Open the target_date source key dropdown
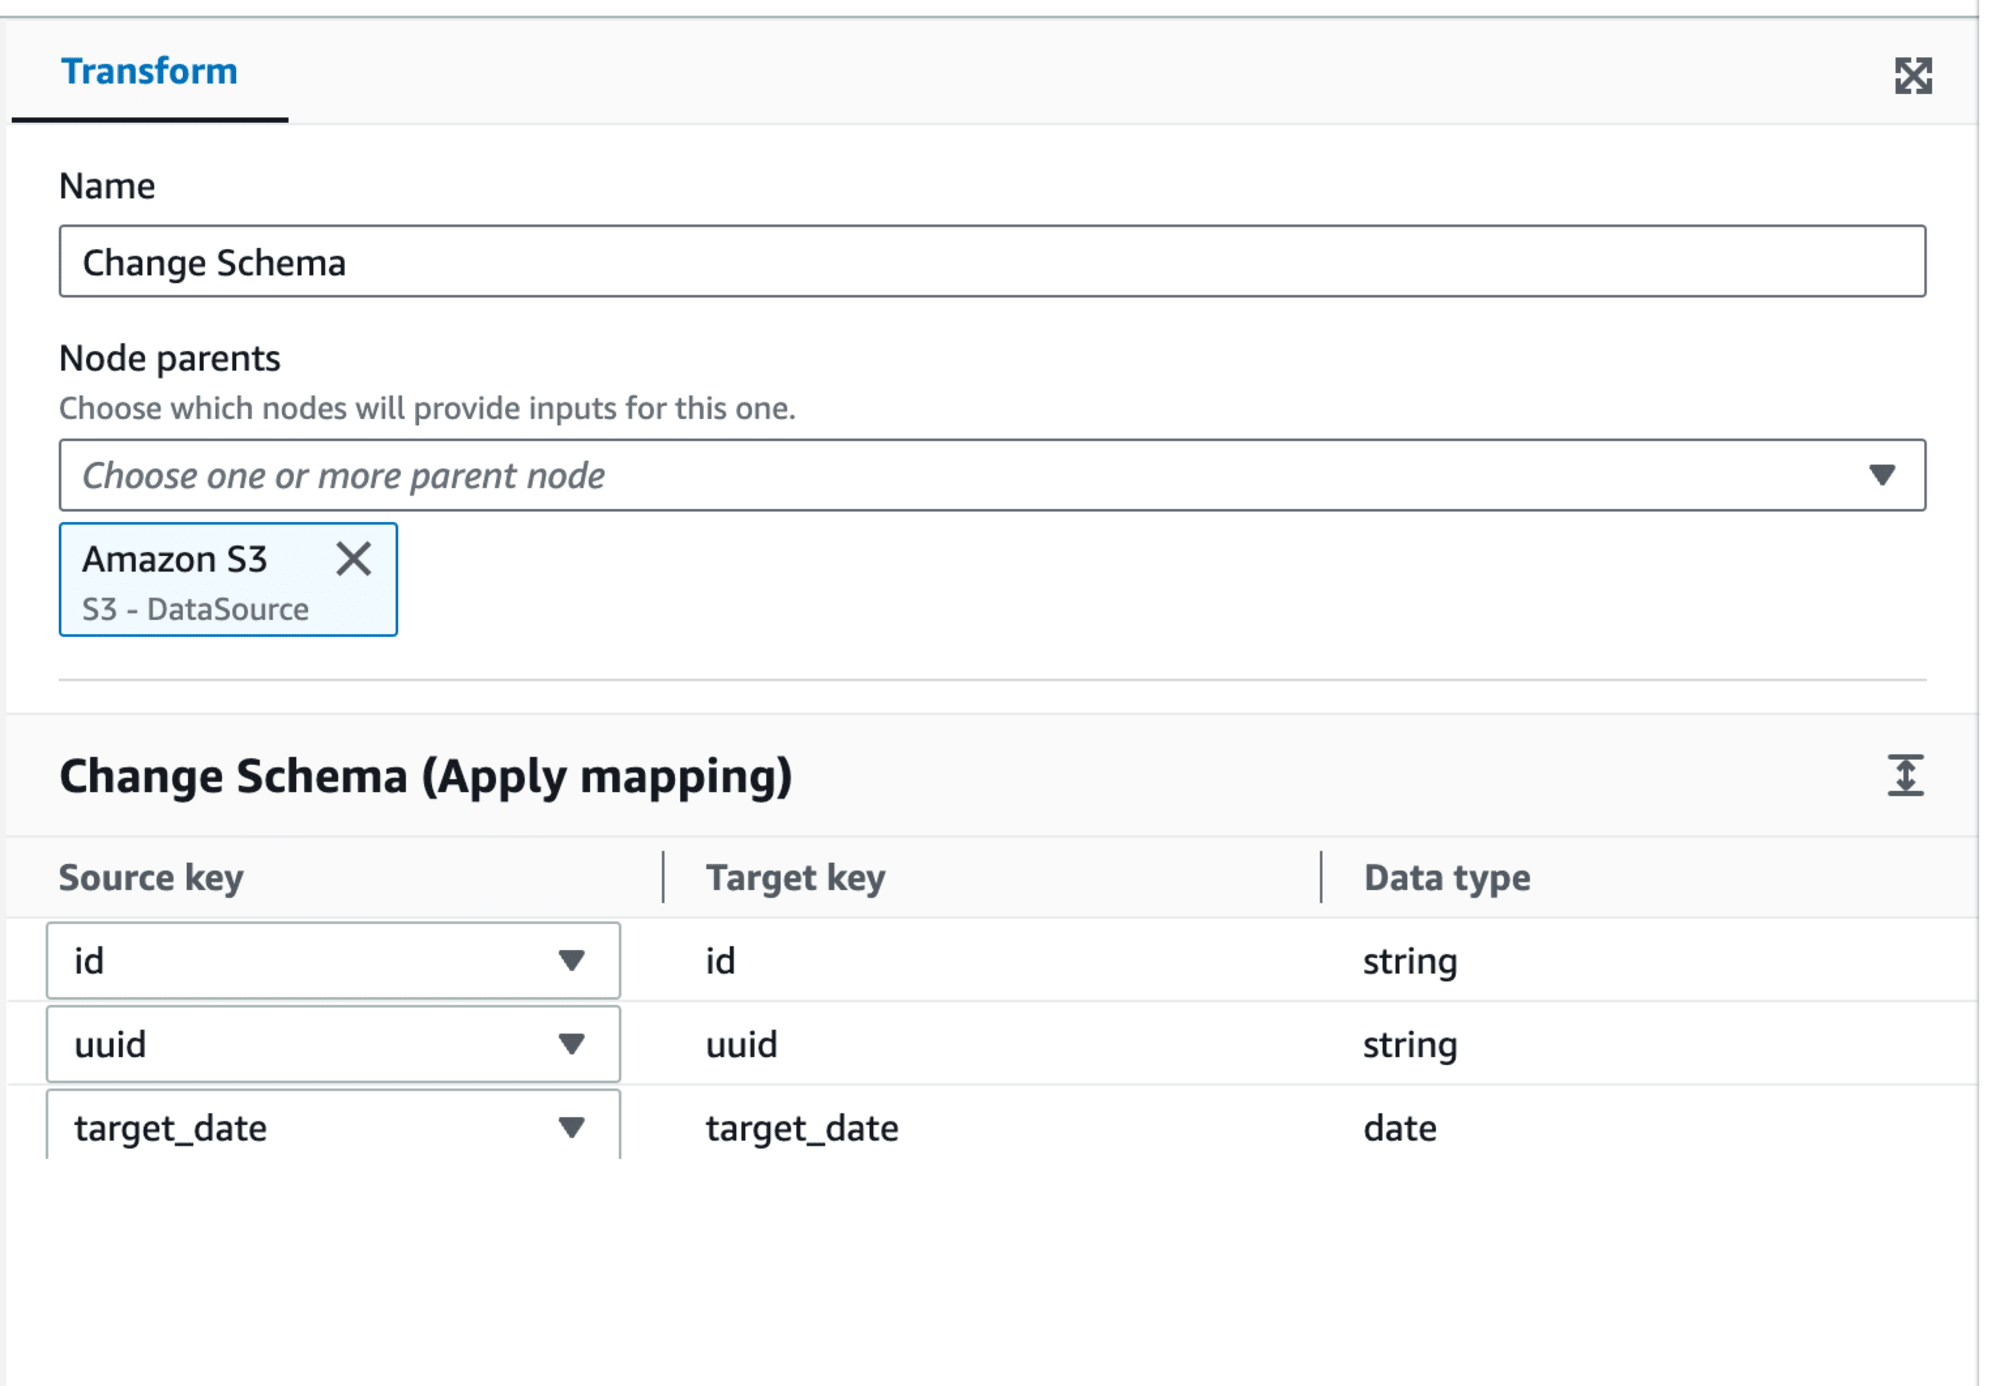The height and width of the screenshot is (1386, 2000). [x=333, y=1126]
